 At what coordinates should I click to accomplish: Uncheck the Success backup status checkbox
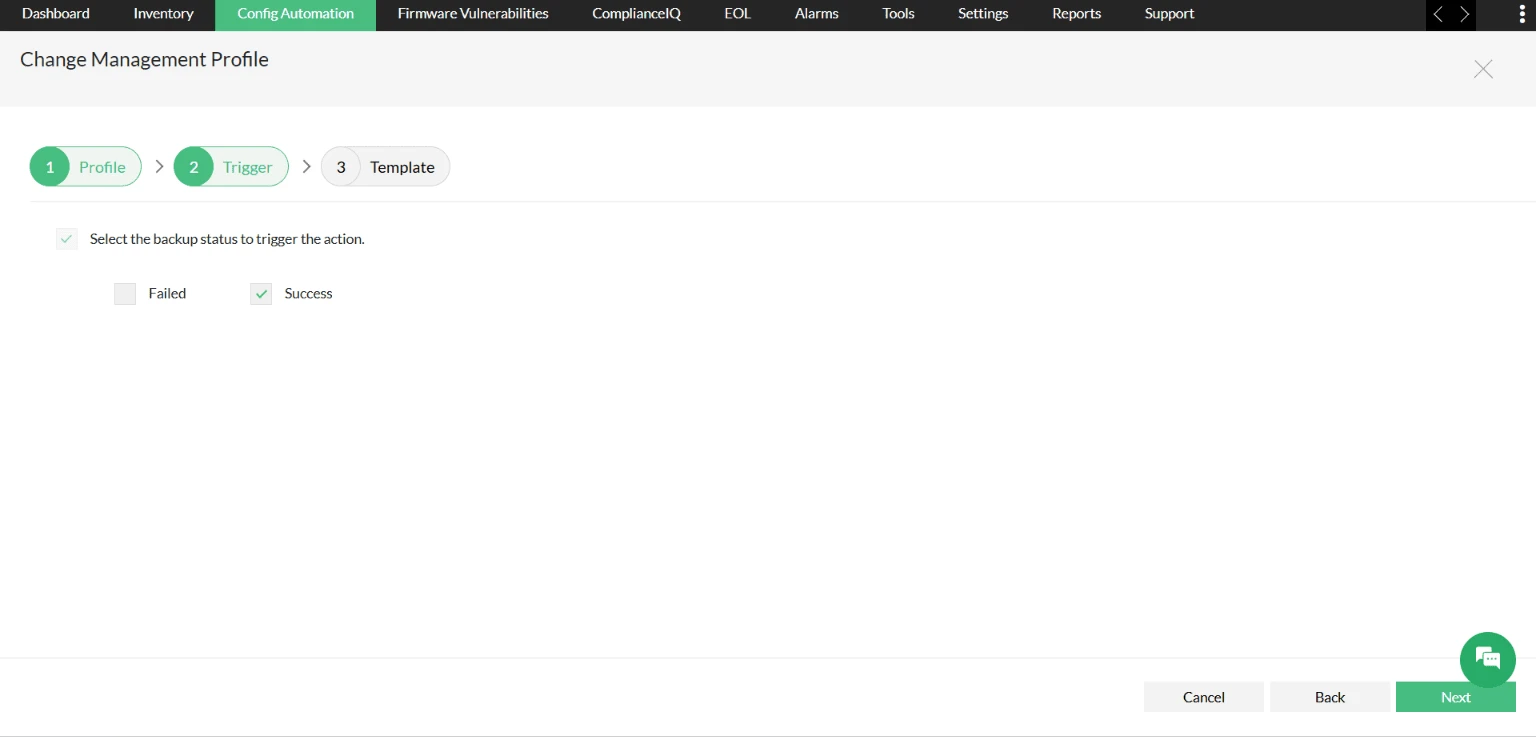point(261,294)
